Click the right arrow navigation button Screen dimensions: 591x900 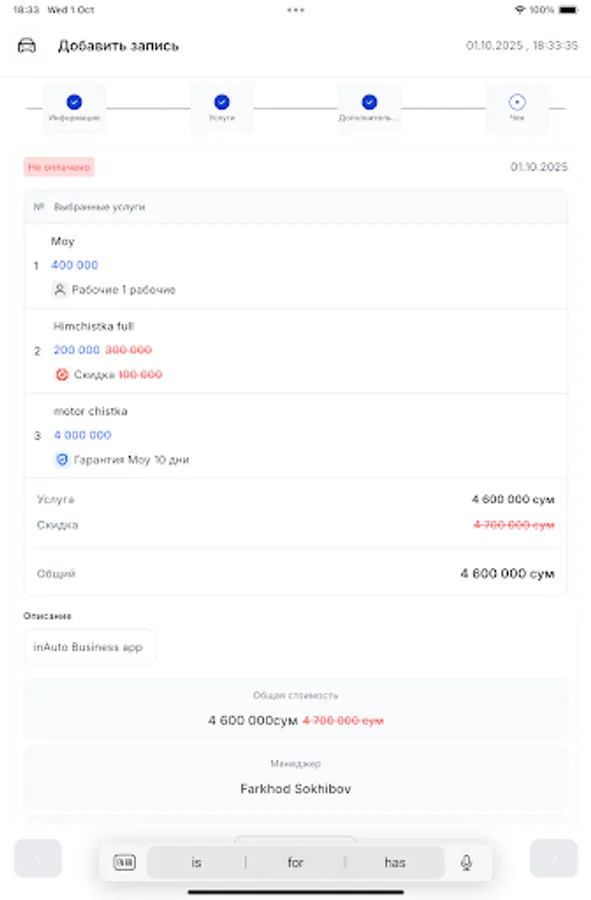click(x=554, y=859)
